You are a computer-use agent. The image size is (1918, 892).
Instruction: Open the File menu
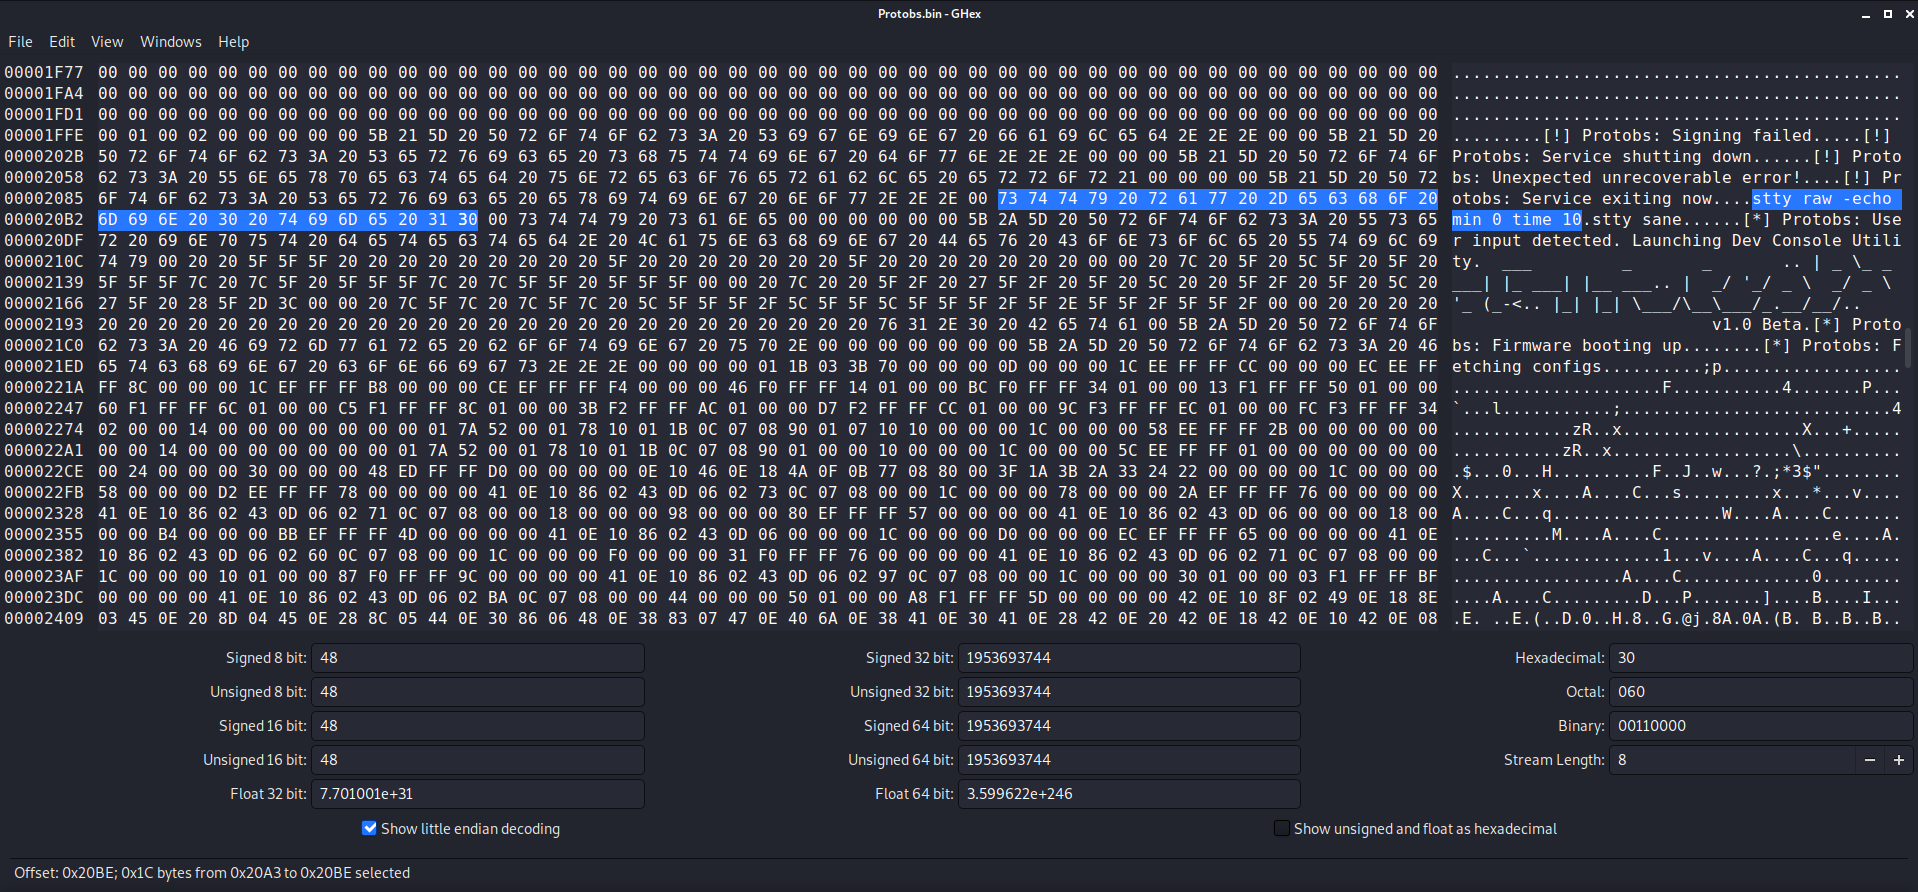point(20,42)
